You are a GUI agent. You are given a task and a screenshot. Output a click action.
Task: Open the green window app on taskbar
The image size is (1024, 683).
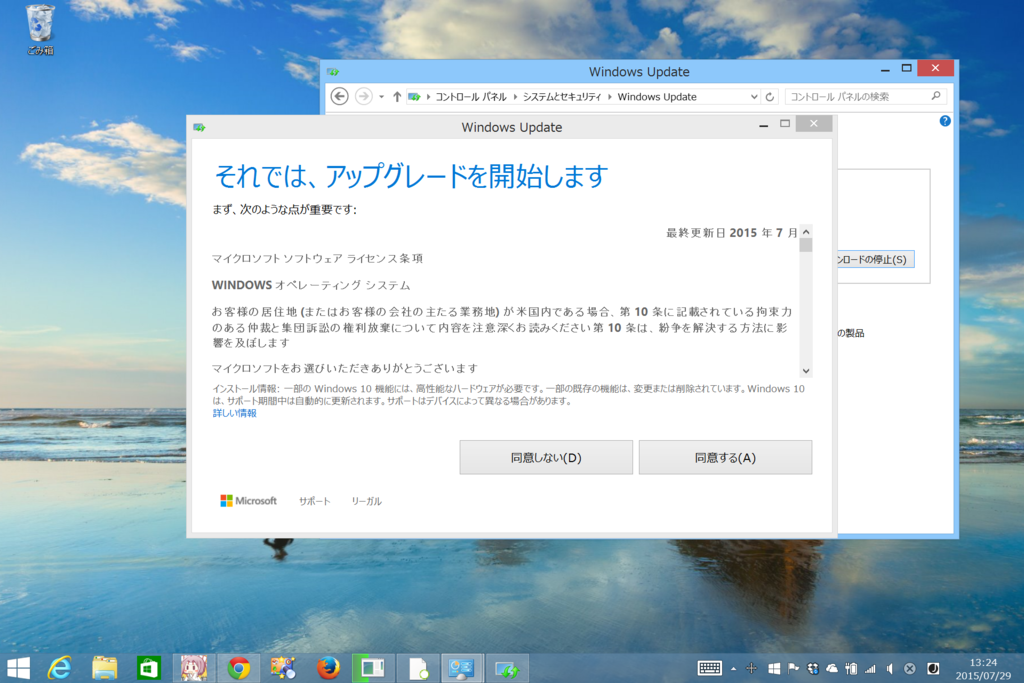pyautogui.click(x=372, y=668)
